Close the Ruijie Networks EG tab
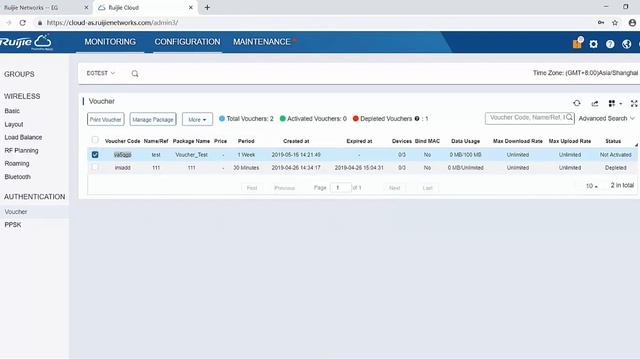The image size is (640, 360). pos(86,7)
